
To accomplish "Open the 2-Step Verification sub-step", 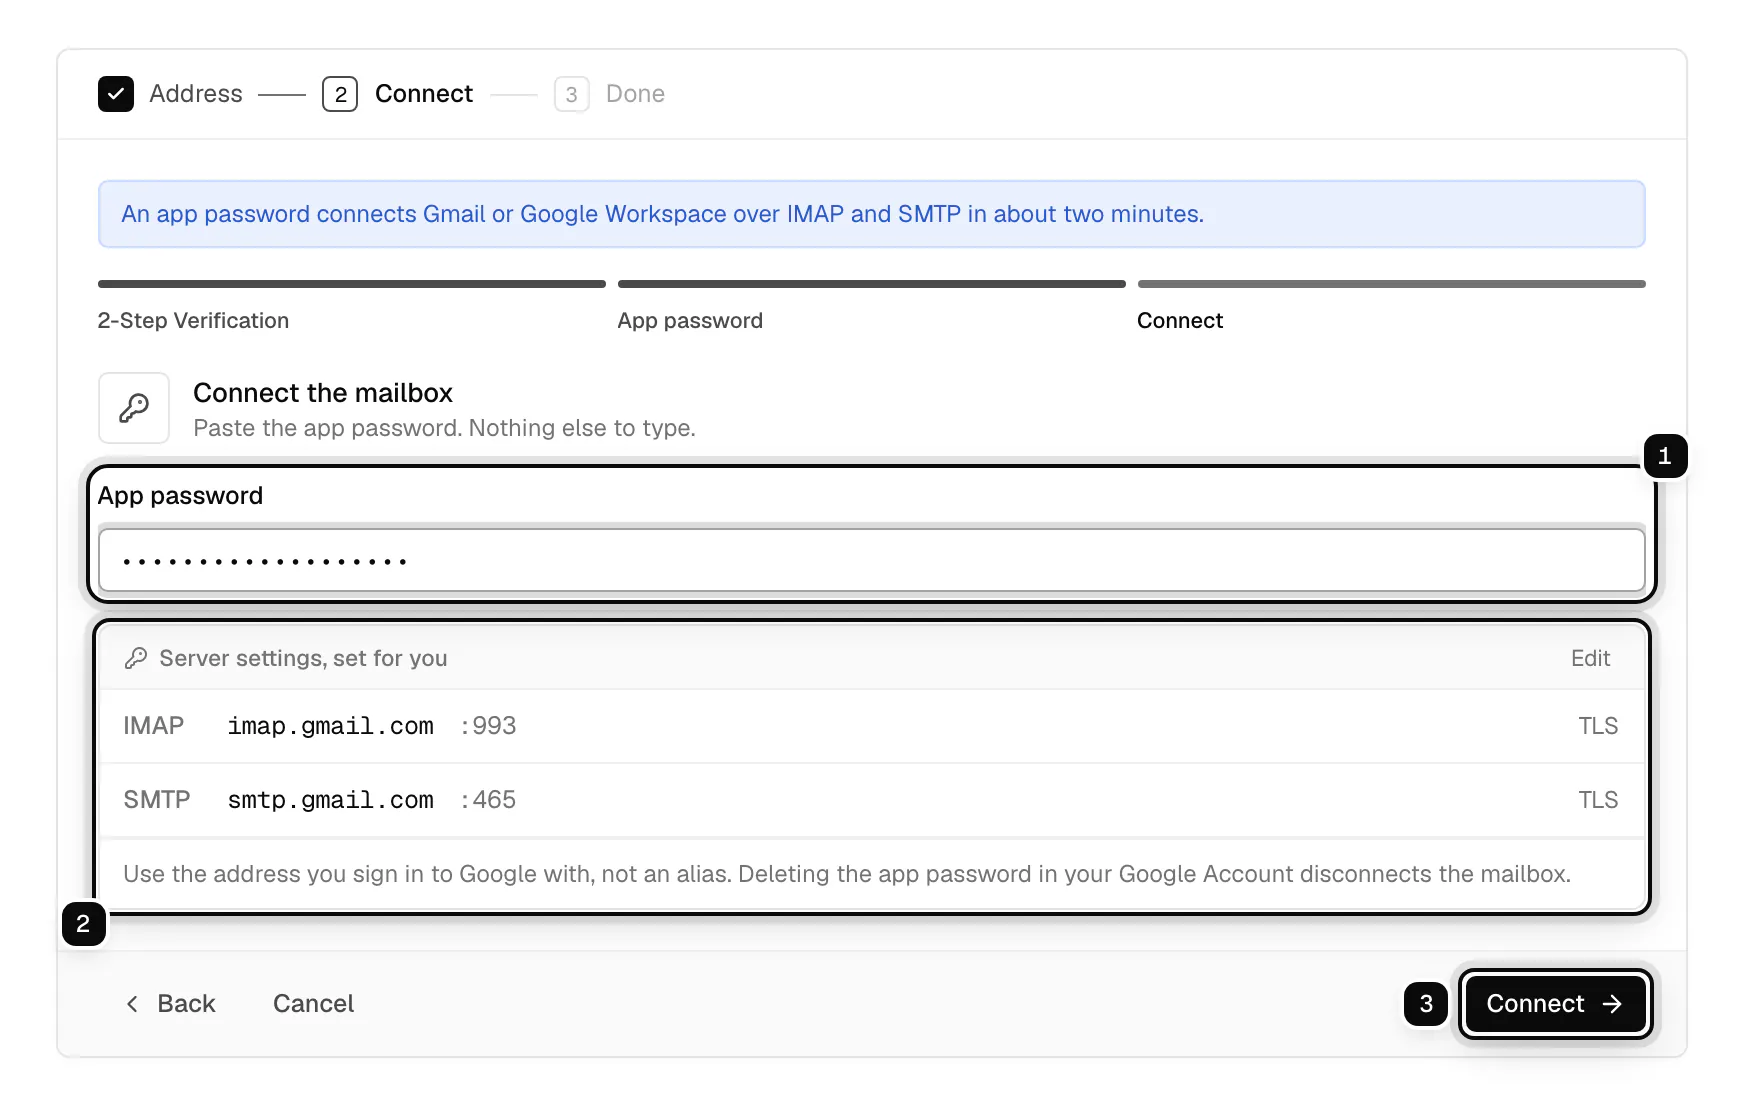I will (193, 321).
